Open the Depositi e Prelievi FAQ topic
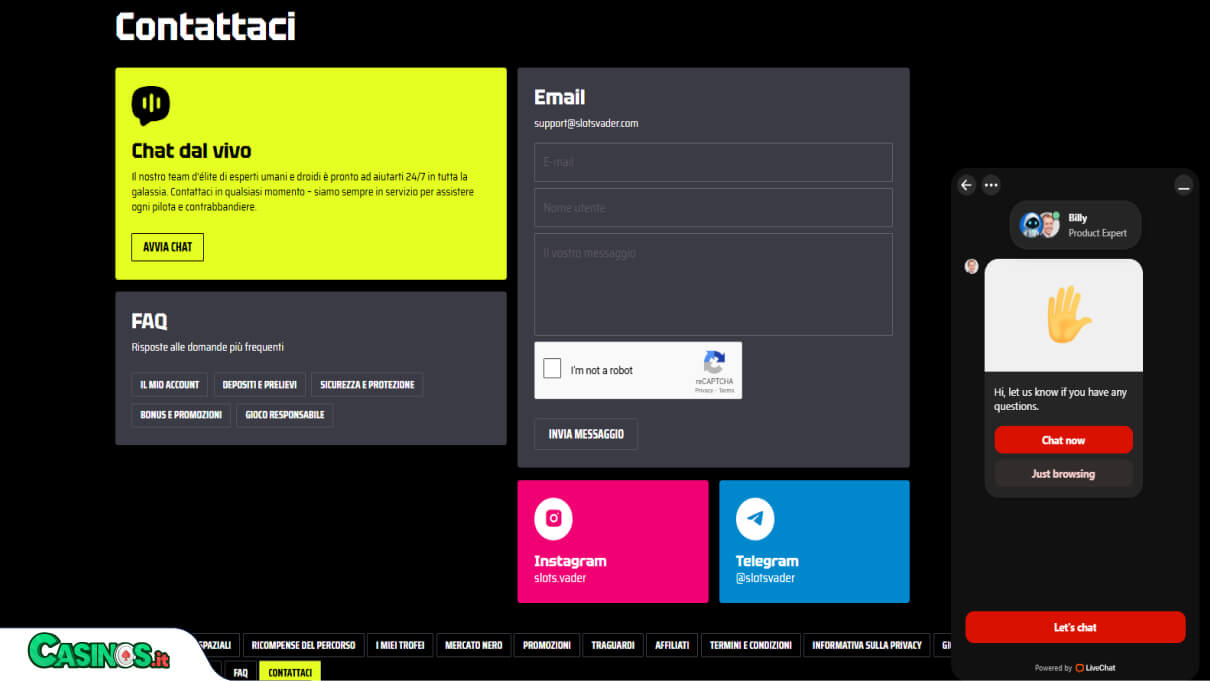The image size is (1210, 681). [260, 385]
